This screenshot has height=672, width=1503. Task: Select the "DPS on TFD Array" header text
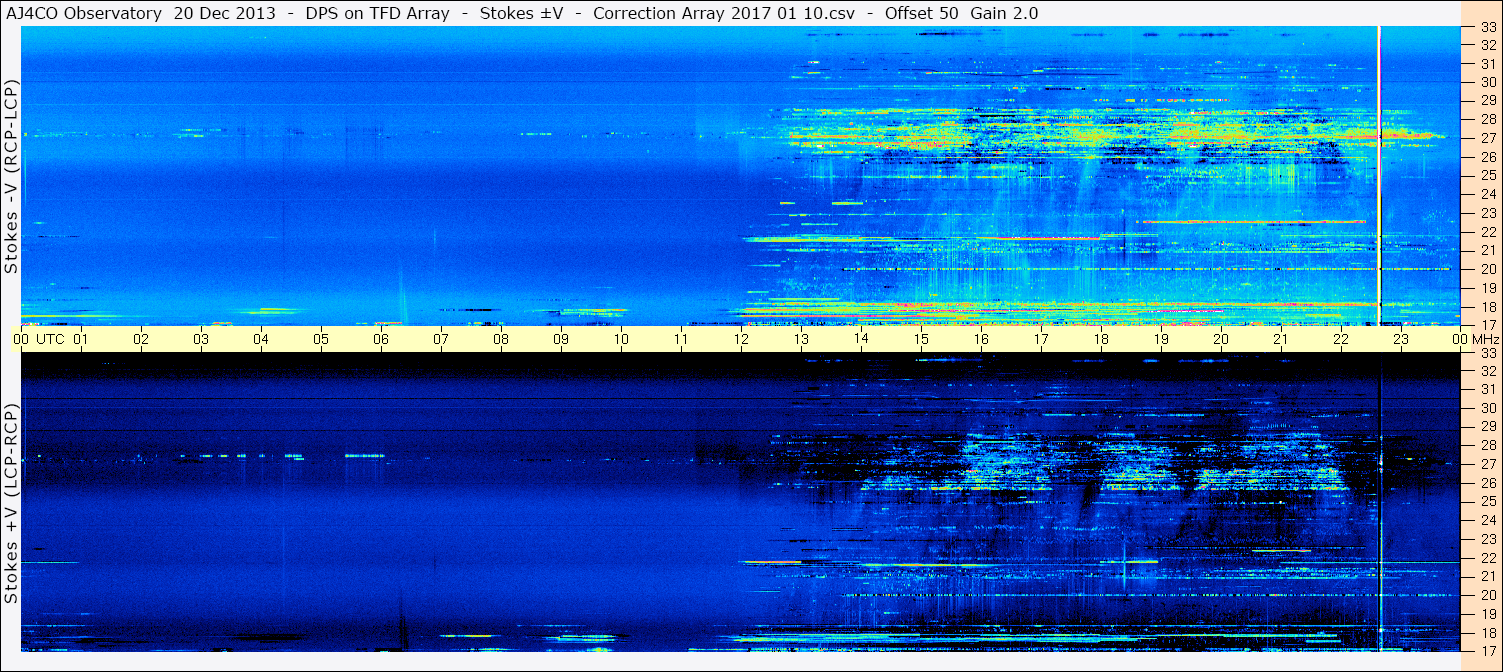point(380,13)
